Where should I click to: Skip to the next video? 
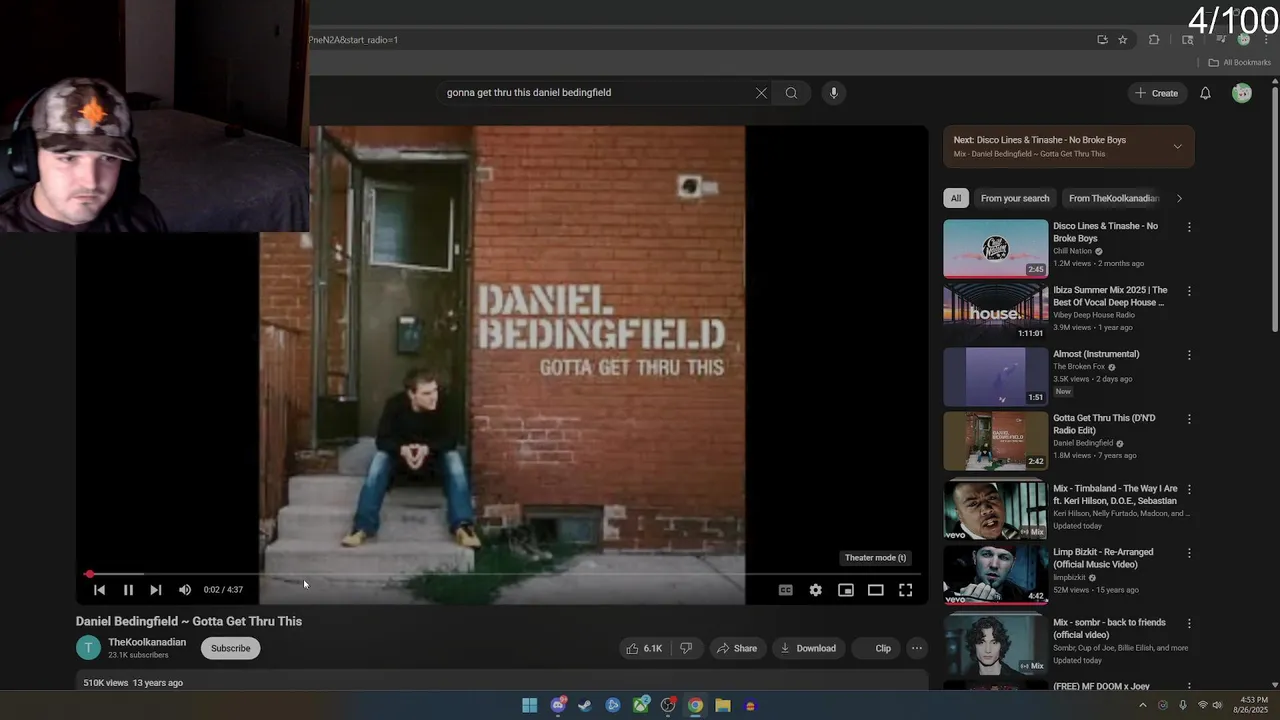click(156, 590)
